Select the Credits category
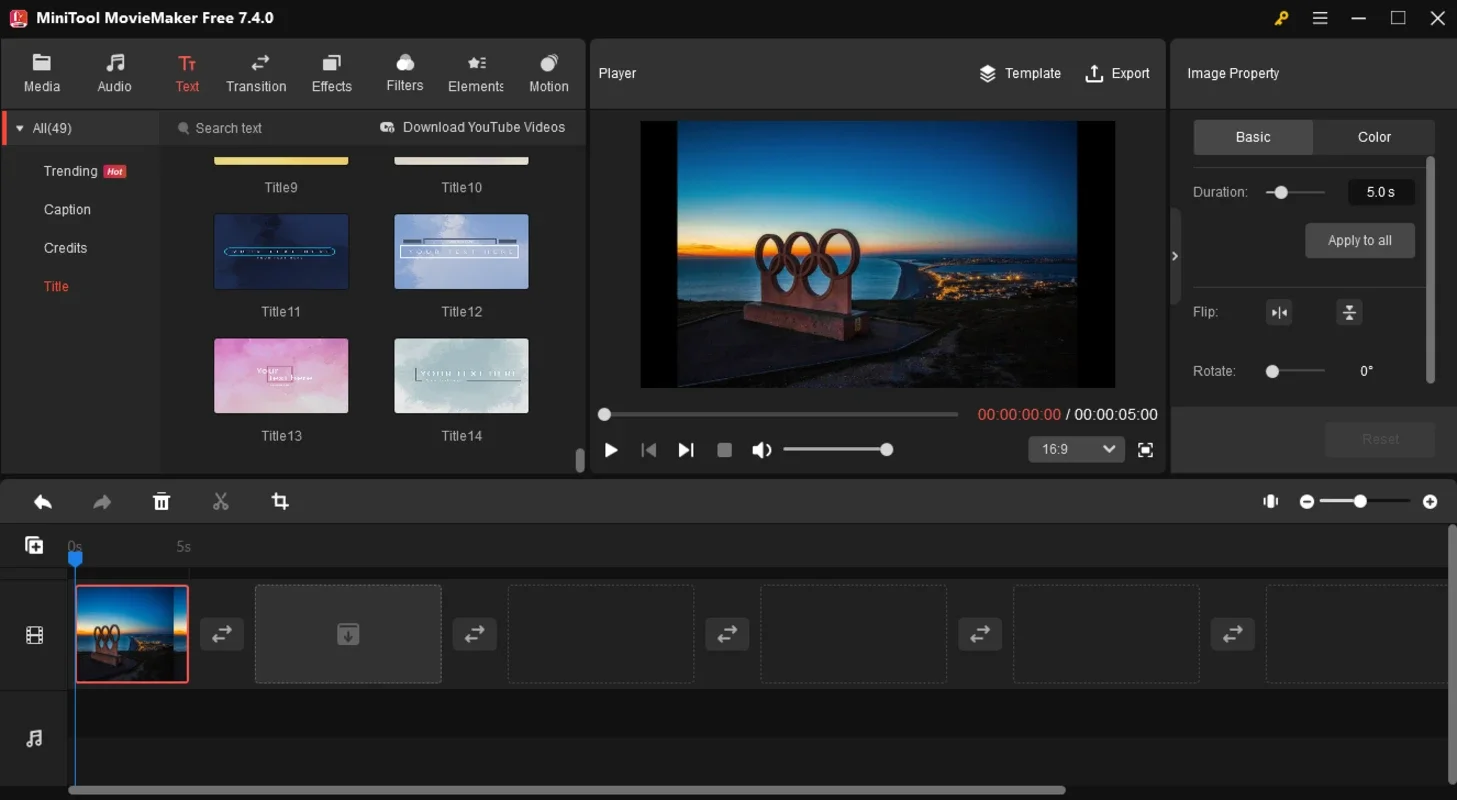This screenshot has width=1457, height=800. click(x=65, y=248)
